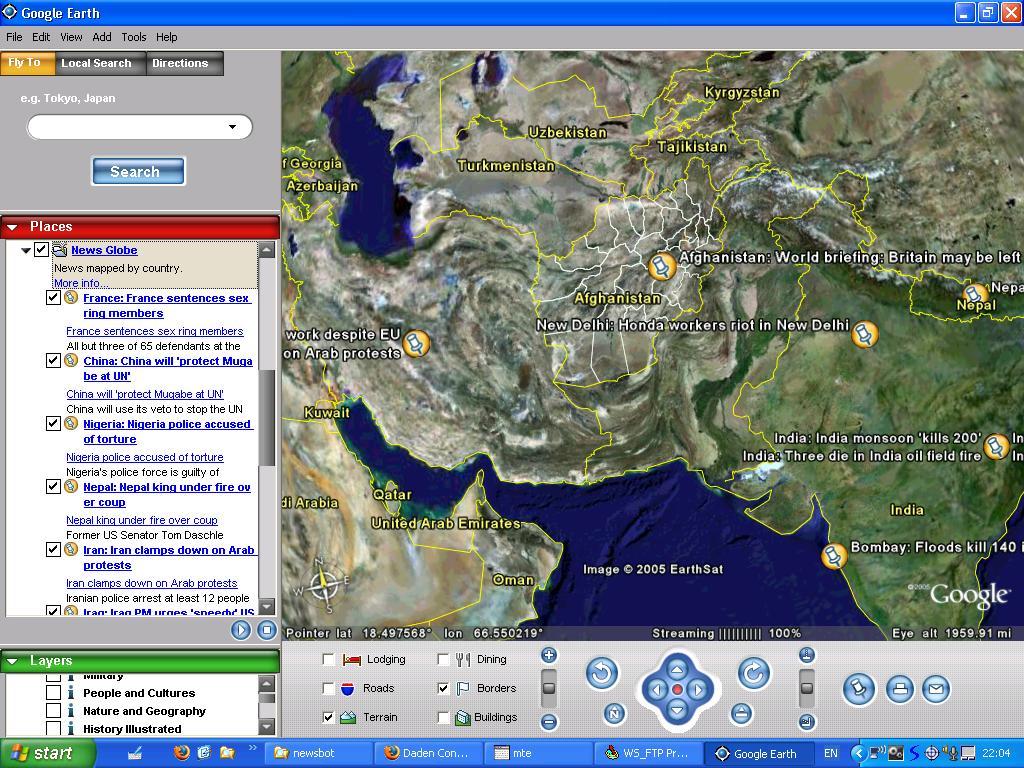The width and height of the screenshot is (1024, 768).
Task: Click the reset tilt button
Action: (x=741, y=714)
